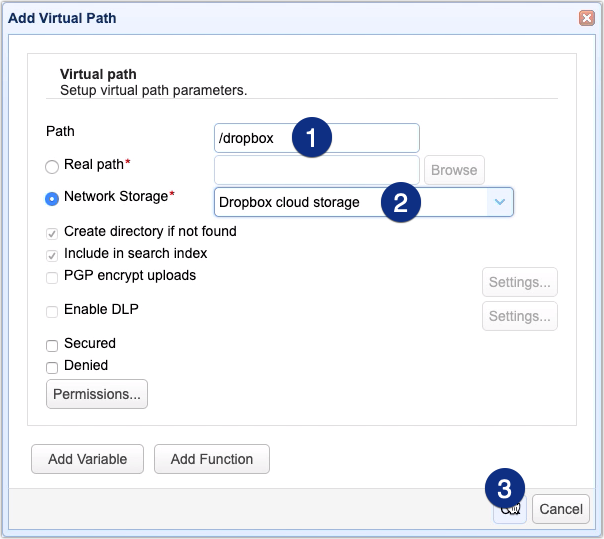
Task: Toggle Create directory if not found
Action: [52, 232]
